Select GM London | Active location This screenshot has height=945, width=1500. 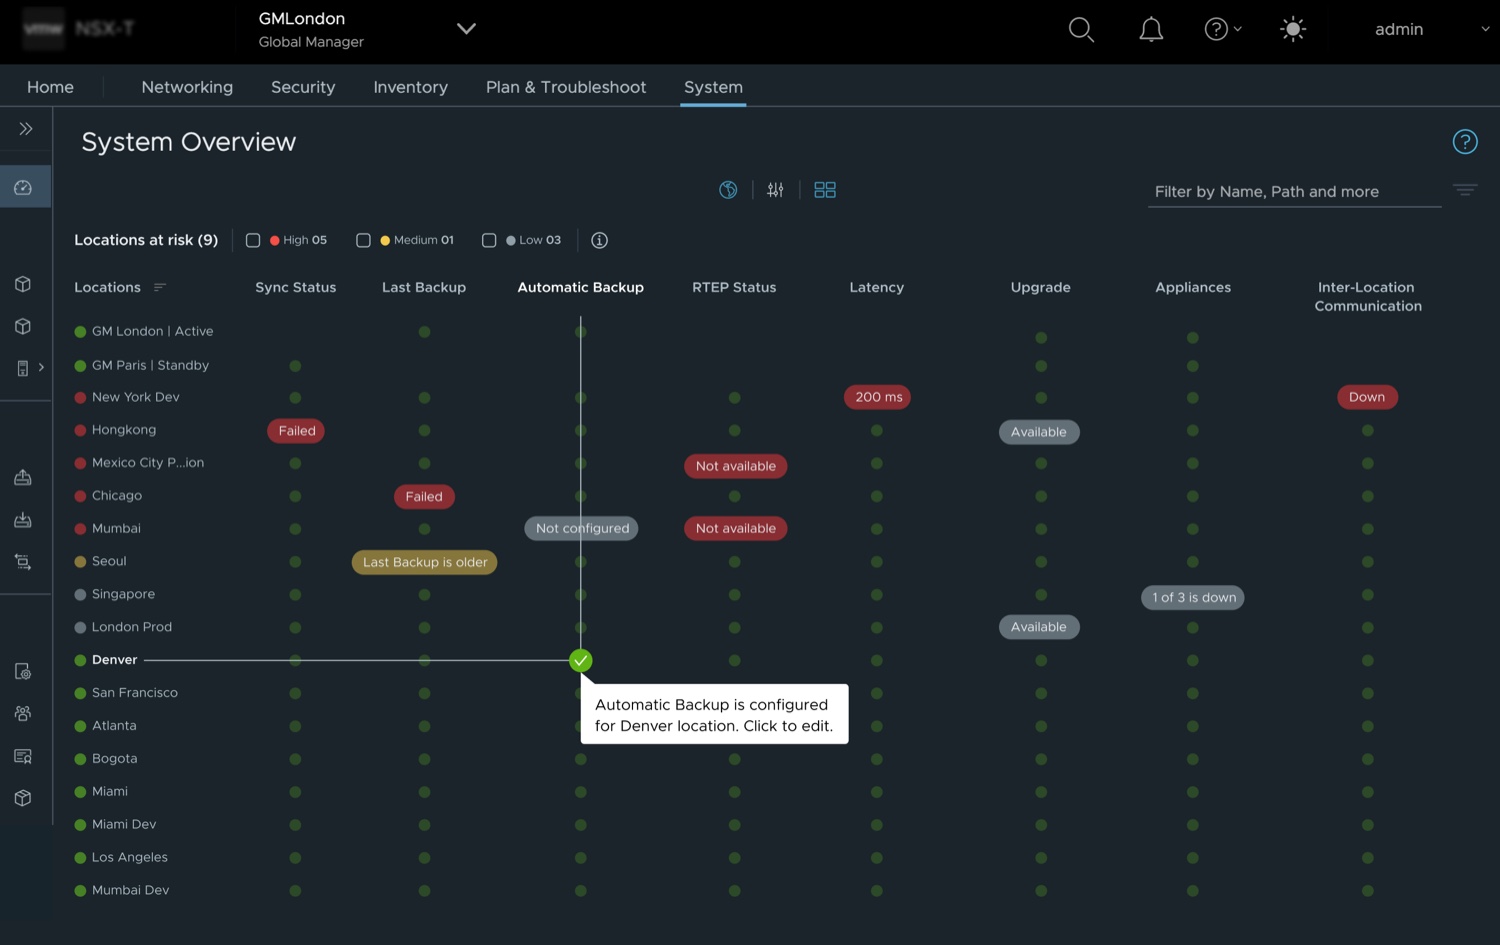[x=152, y=331]
